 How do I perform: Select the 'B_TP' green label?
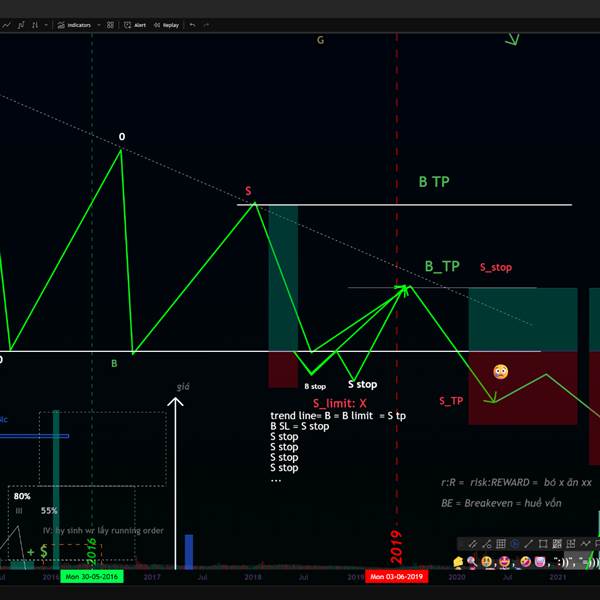pos(442,266)
